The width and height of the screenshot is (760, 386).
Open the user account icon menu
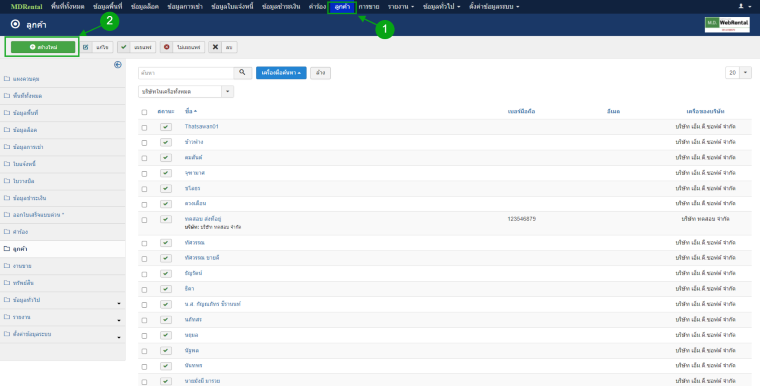point(743,6)
